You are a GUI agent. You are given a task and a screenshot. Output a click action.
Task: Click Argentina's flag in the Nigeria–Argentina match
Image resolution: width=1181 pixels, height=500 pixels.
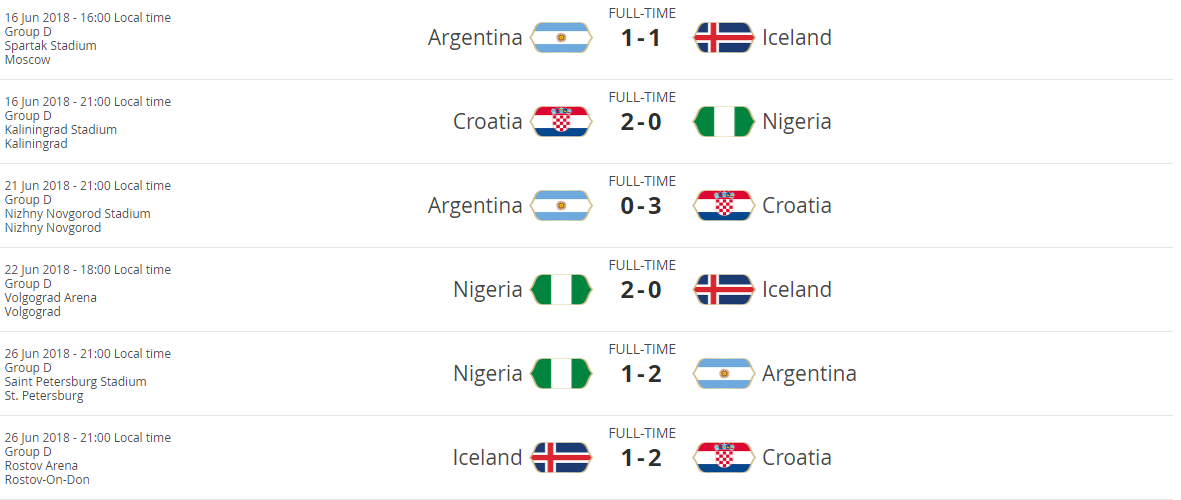tap(723, 374)
